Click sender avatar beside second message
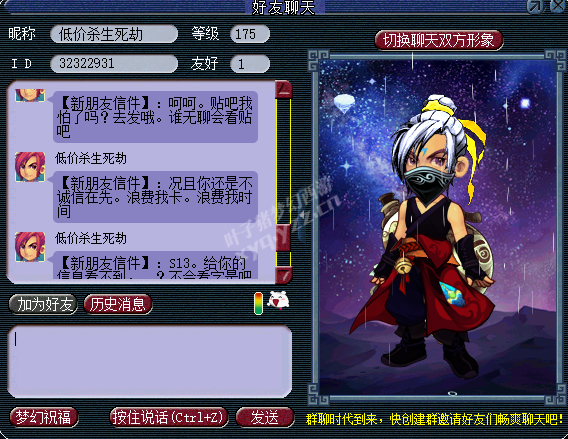 click(x=30, y=167)
